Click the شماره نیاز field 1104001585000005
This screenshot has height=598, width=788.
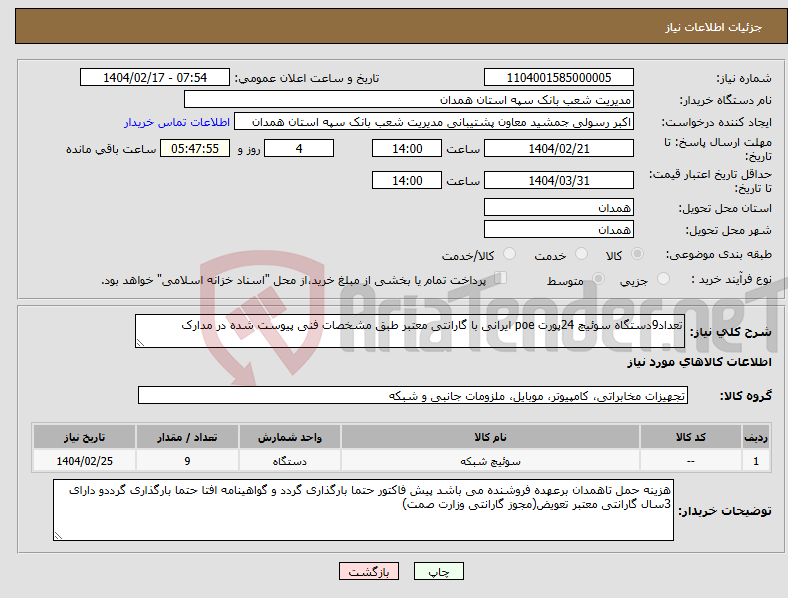click(x=558, y=77)
